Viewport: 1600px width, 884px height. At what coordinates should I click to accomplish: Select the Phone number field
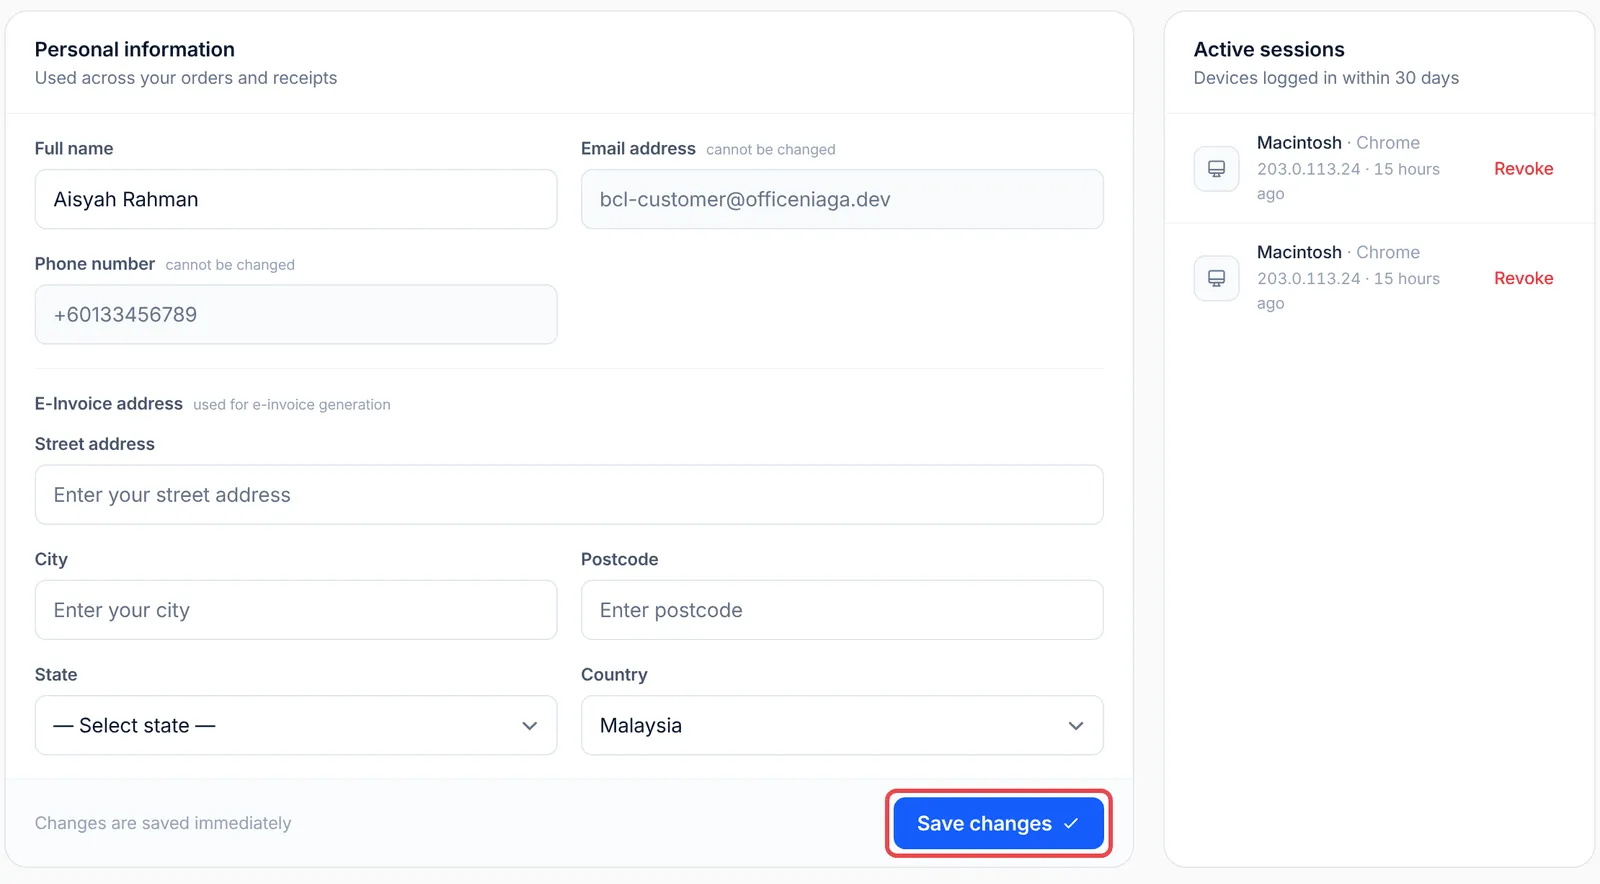296,314
